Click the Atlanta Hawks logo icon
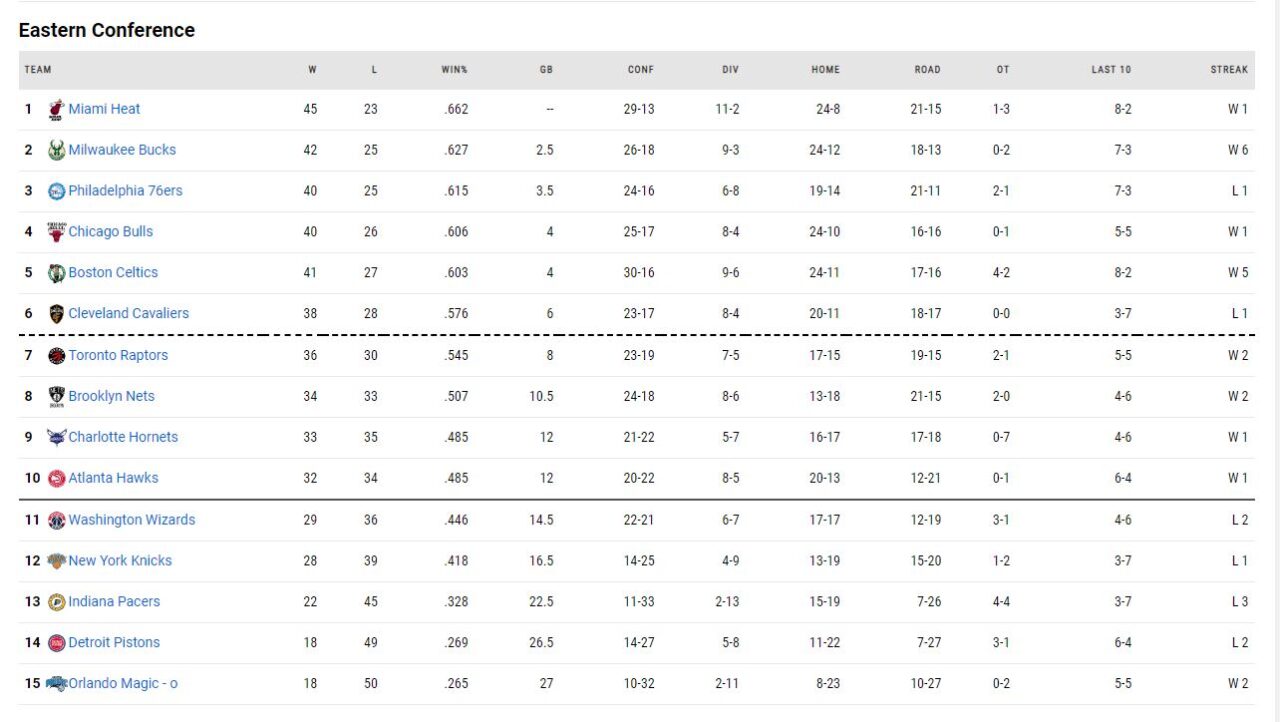The width and height of the screenshot is (1280, 722). tap(56, 478)
